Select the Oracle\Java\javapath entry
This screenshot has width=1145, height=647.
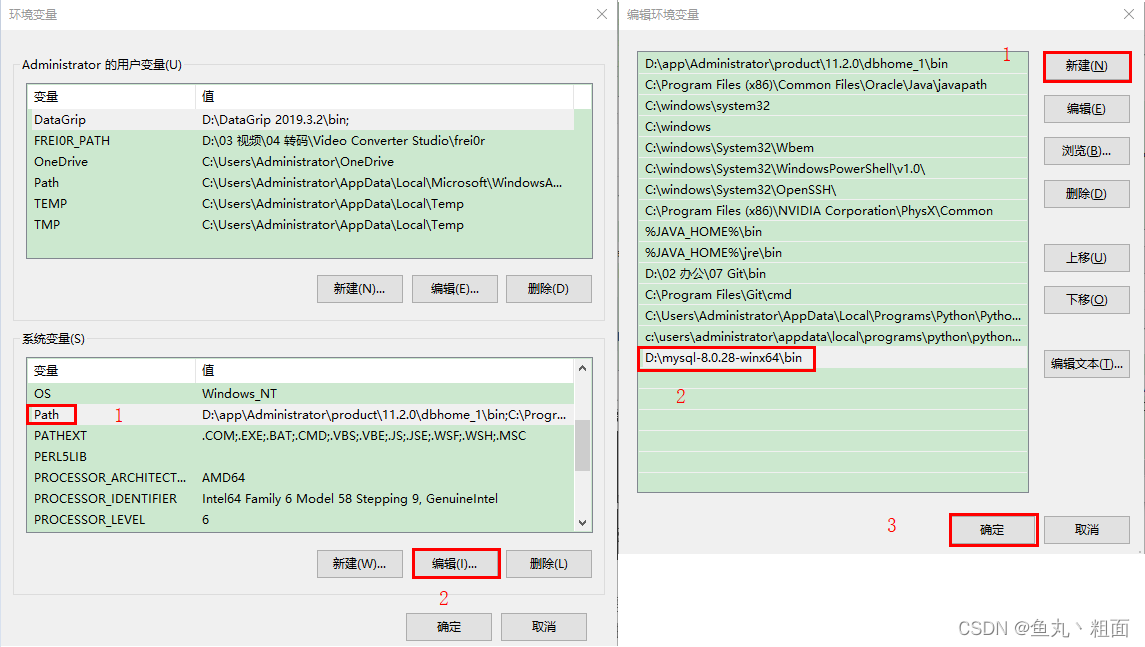coord(832,85)
